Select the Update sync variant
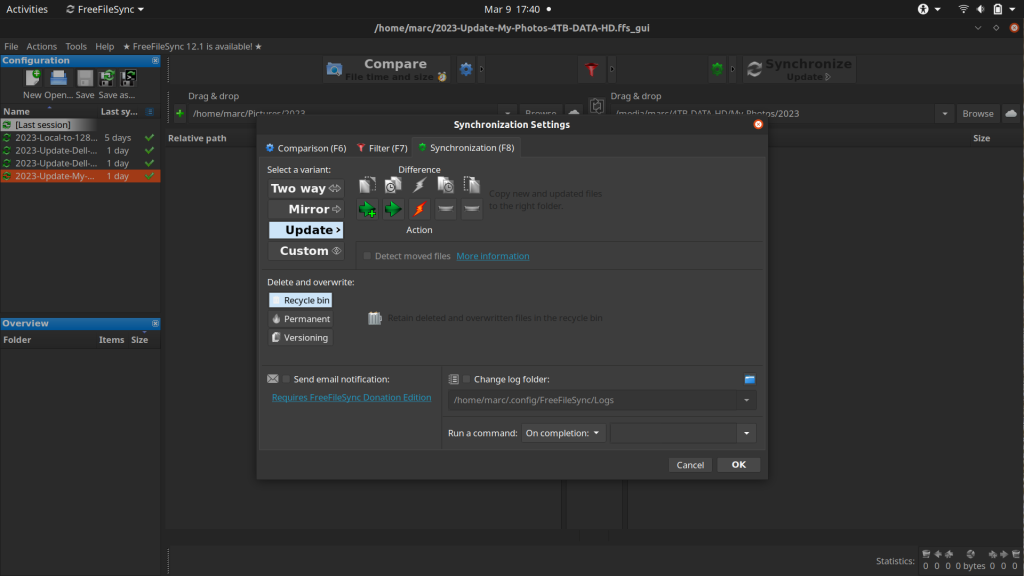The width and height of the screenshot is (1024, 576). click(306, 230)
